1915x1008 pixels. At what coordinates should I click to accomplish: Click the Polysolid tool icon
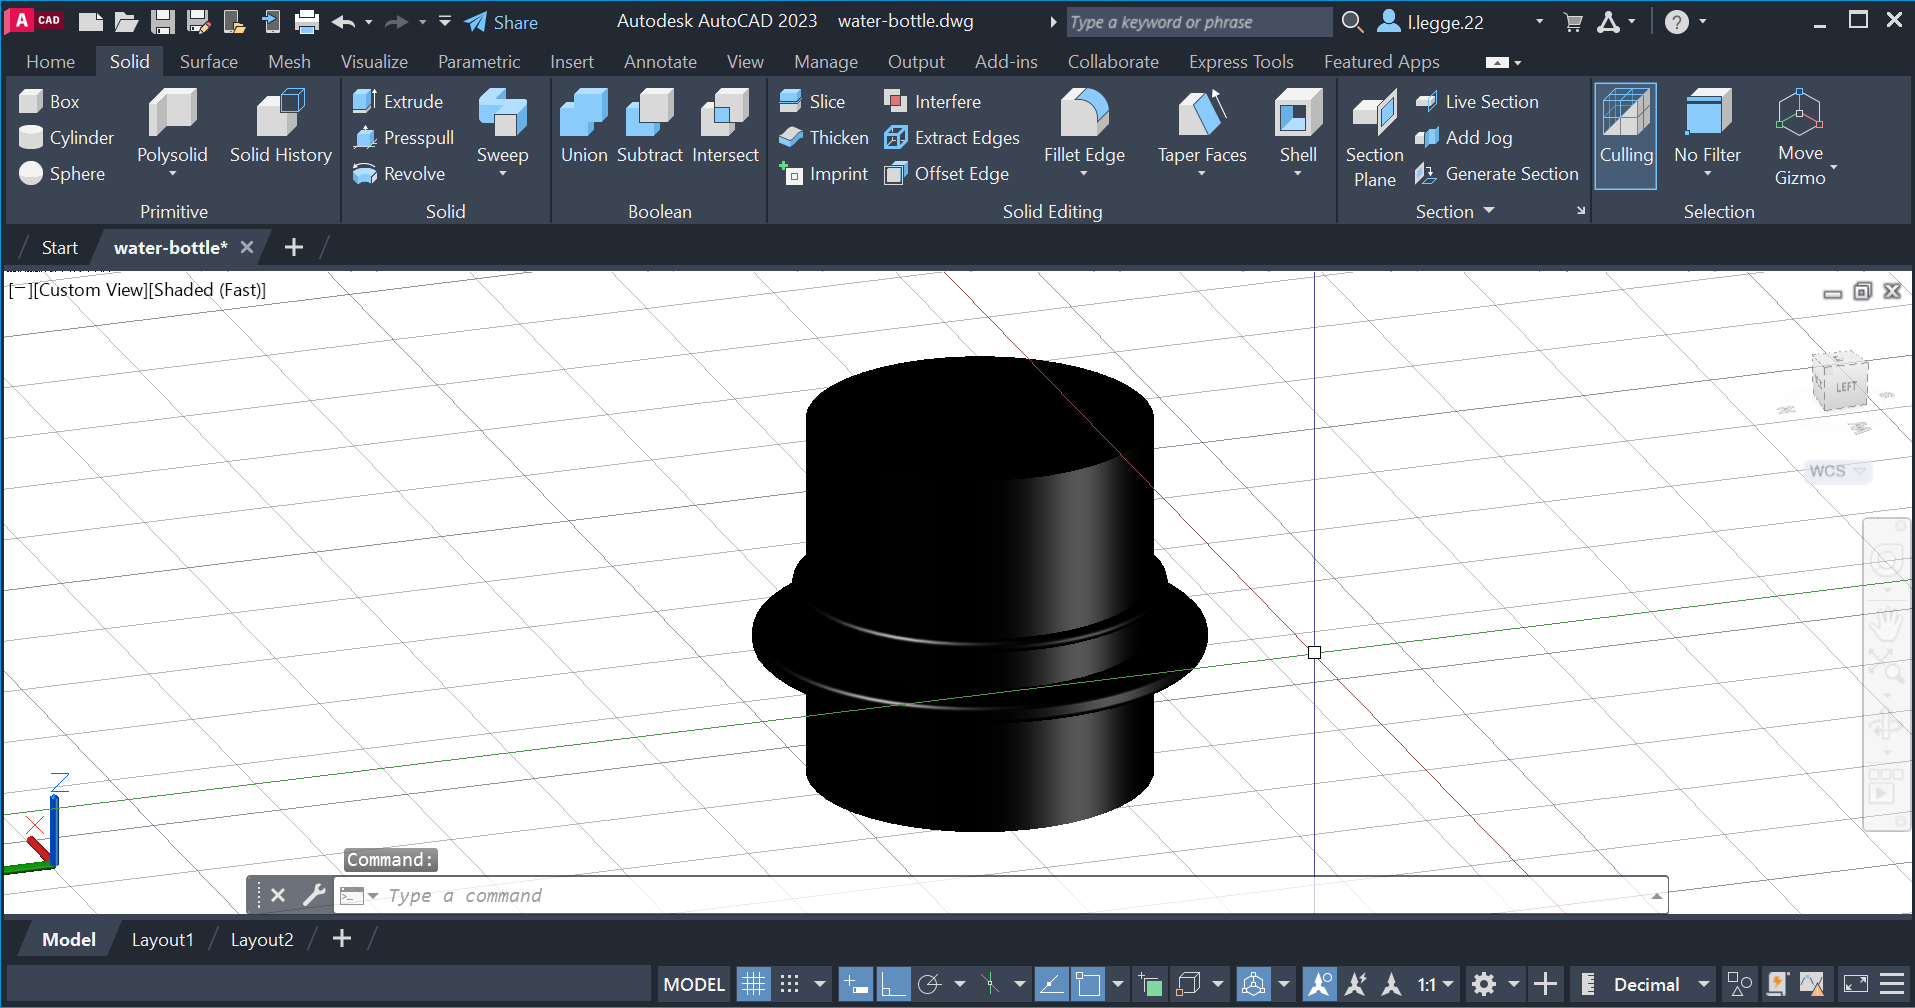point(172,112)
